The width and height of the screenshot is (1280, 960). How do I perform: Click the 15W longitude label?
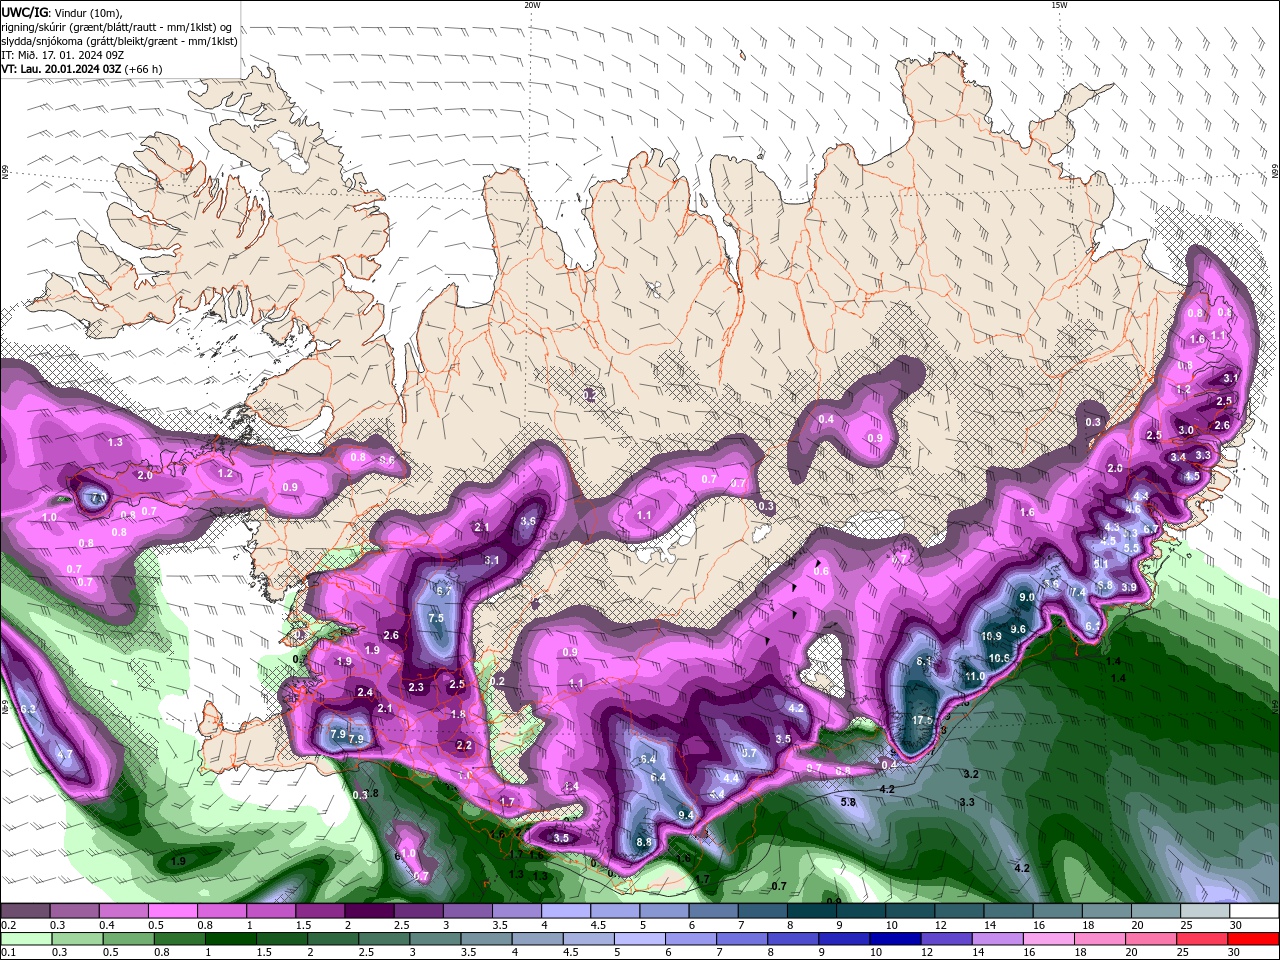1058,5
